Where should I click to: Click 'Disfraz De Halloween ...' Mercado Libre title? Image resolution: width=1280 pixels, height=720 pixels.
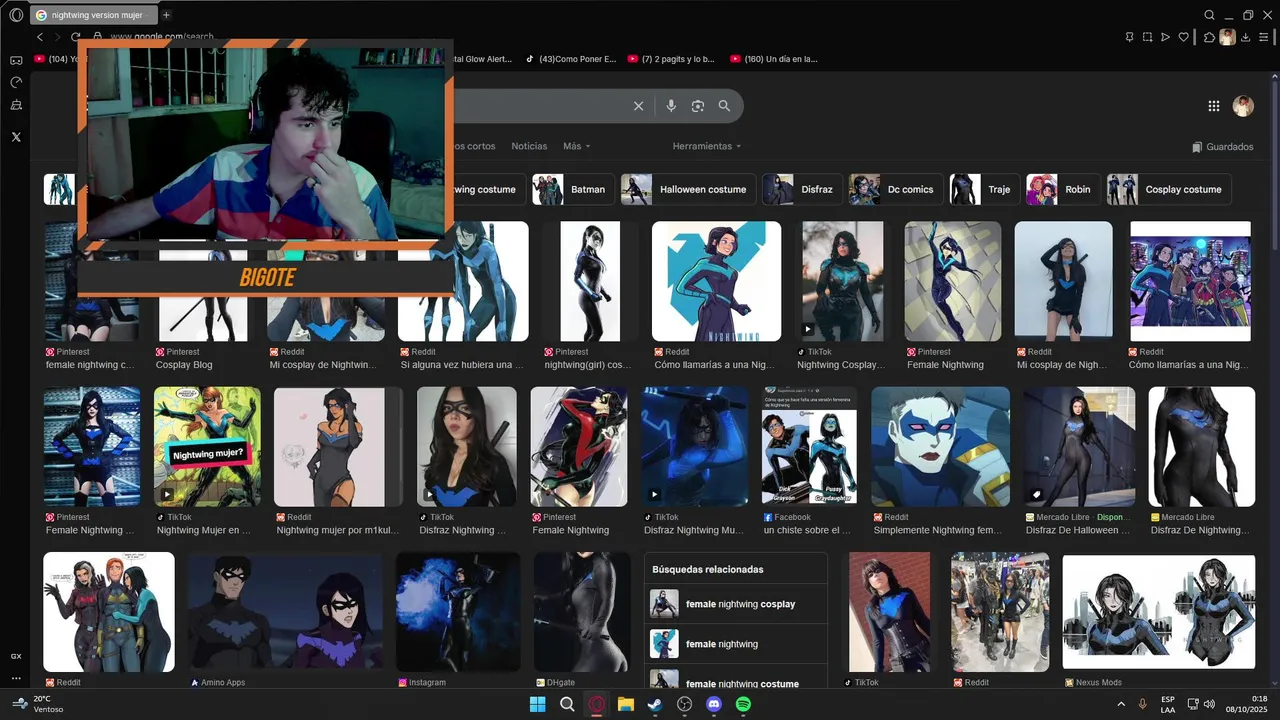[x=1078, y=530]
